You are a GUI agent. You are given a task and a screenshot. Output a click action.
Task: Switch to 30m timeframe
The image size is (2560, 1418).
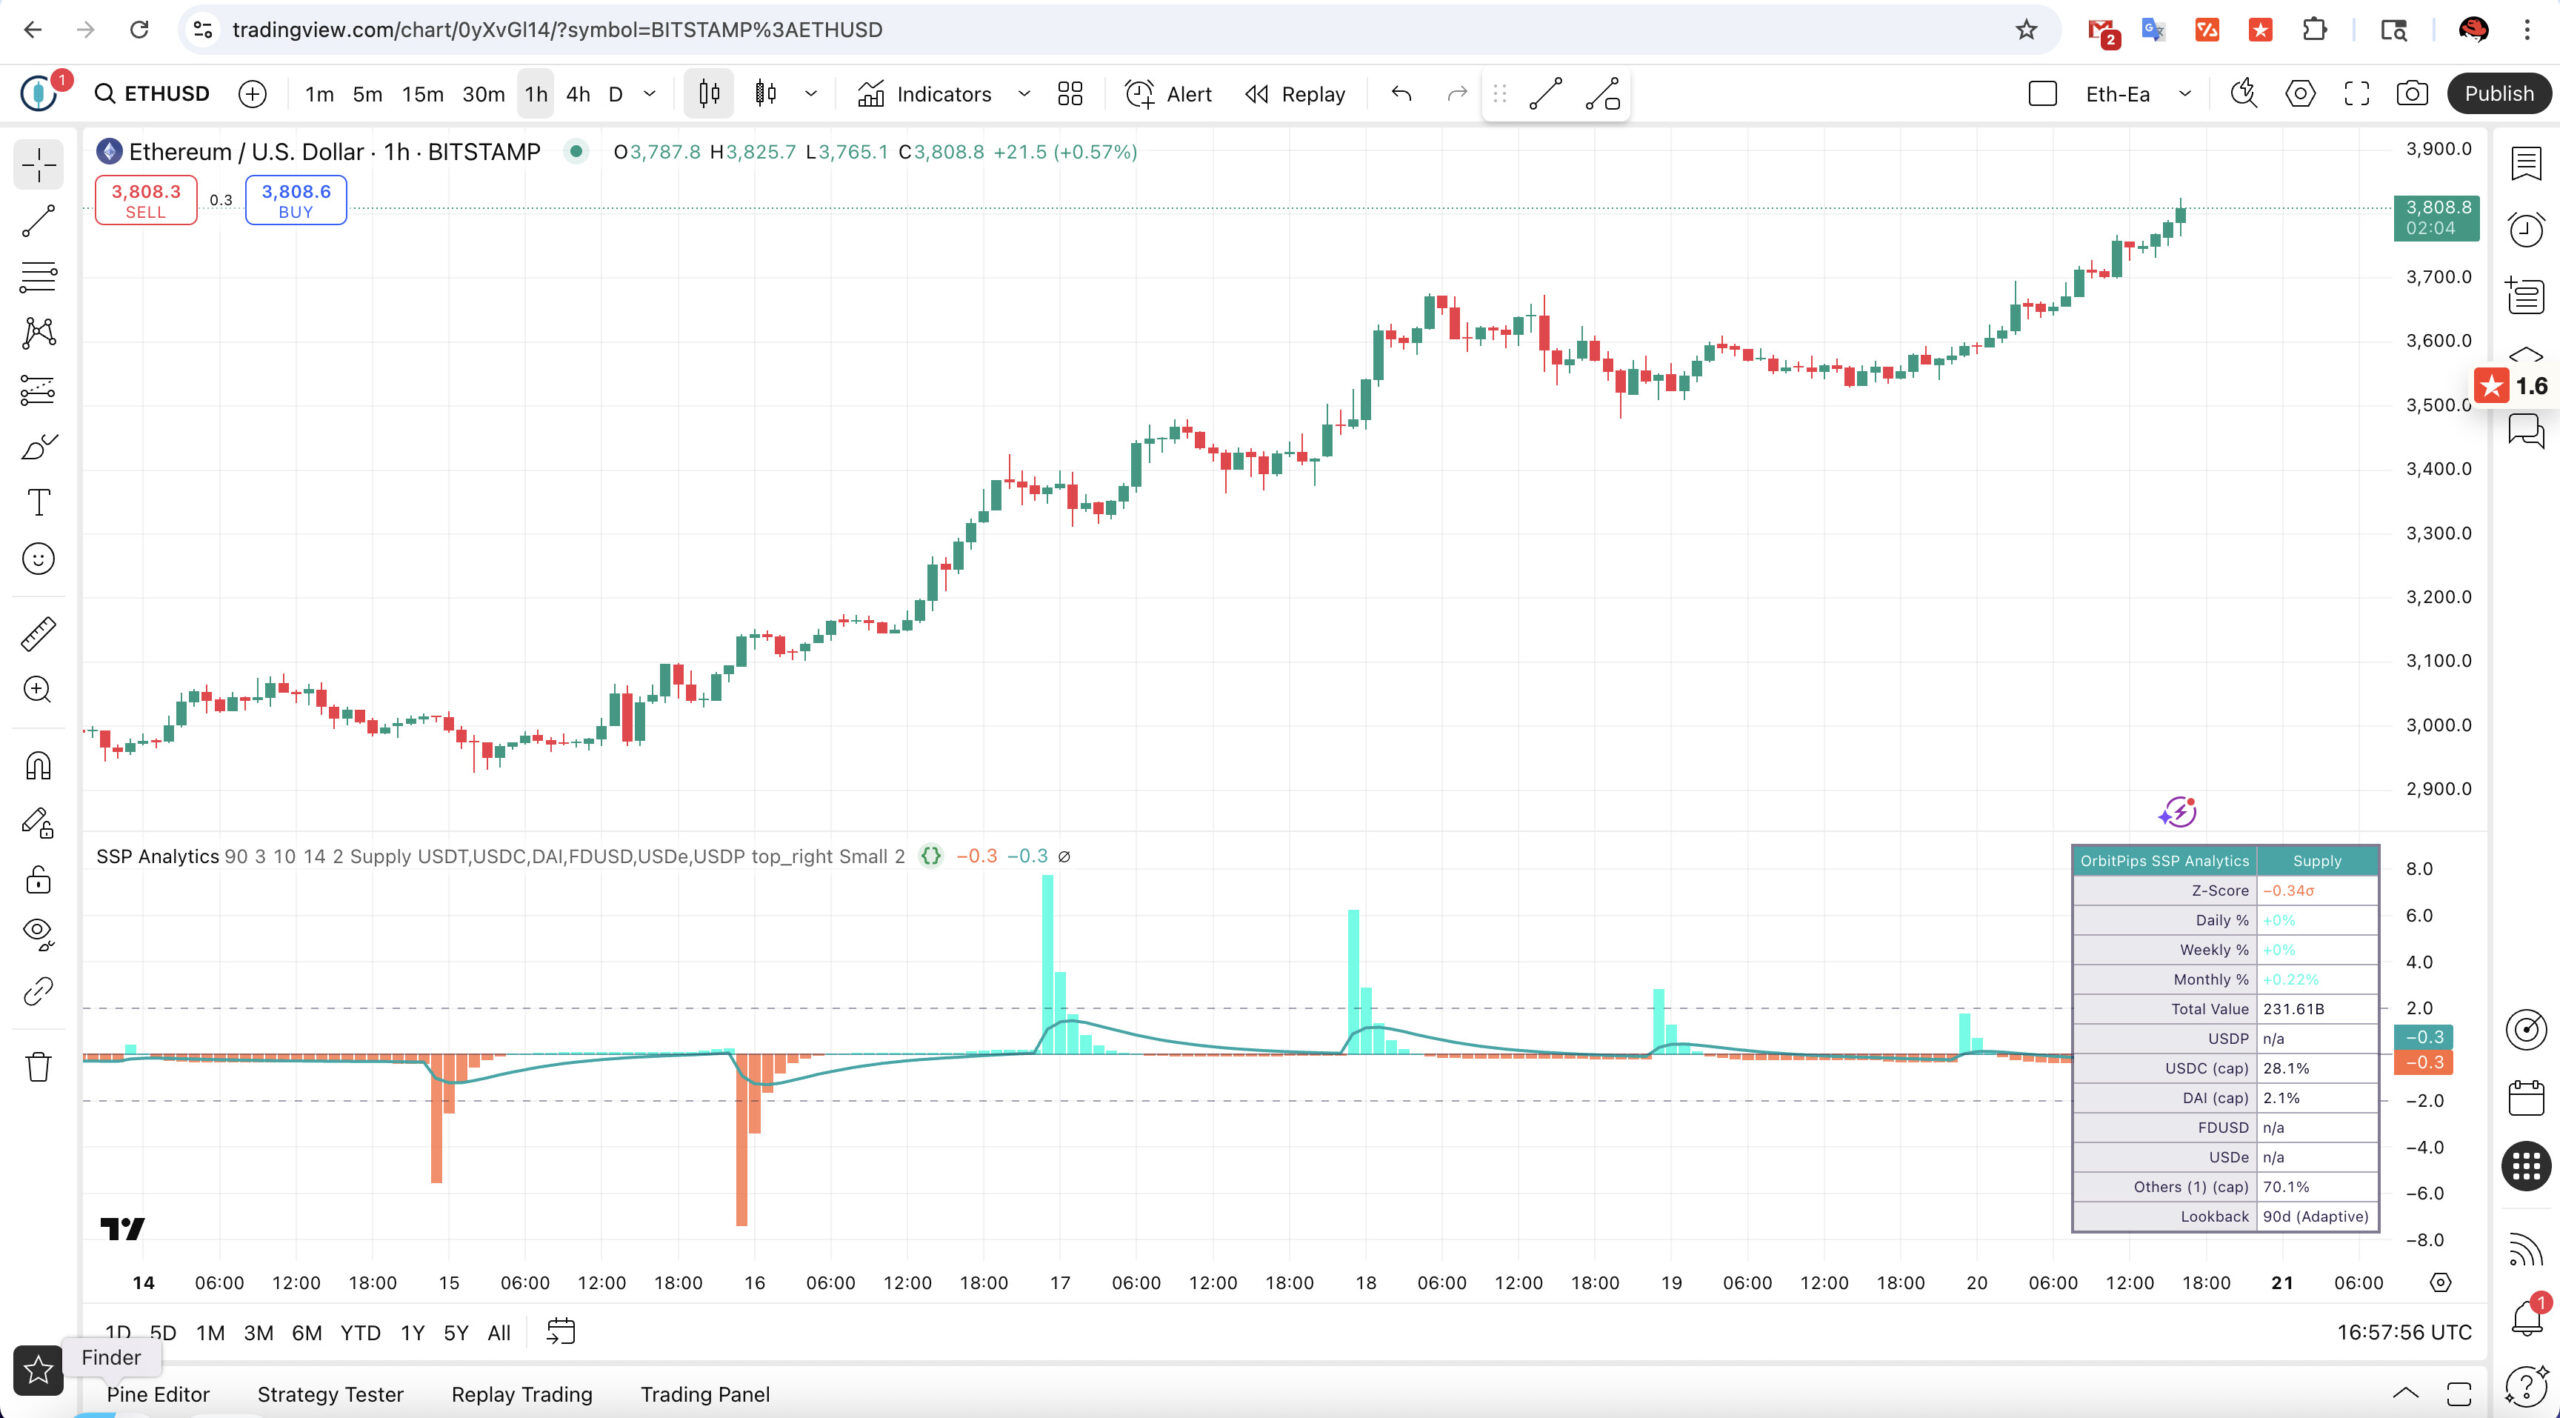pyautogui.click(x=483, y=94)
